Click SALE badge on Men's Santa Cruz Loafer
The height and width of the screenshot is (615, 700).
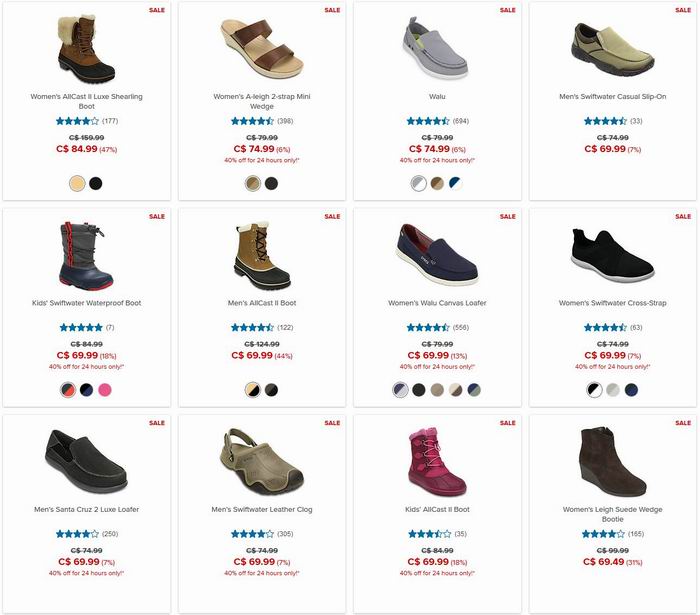pyautogui.click(x=157, y=423)
